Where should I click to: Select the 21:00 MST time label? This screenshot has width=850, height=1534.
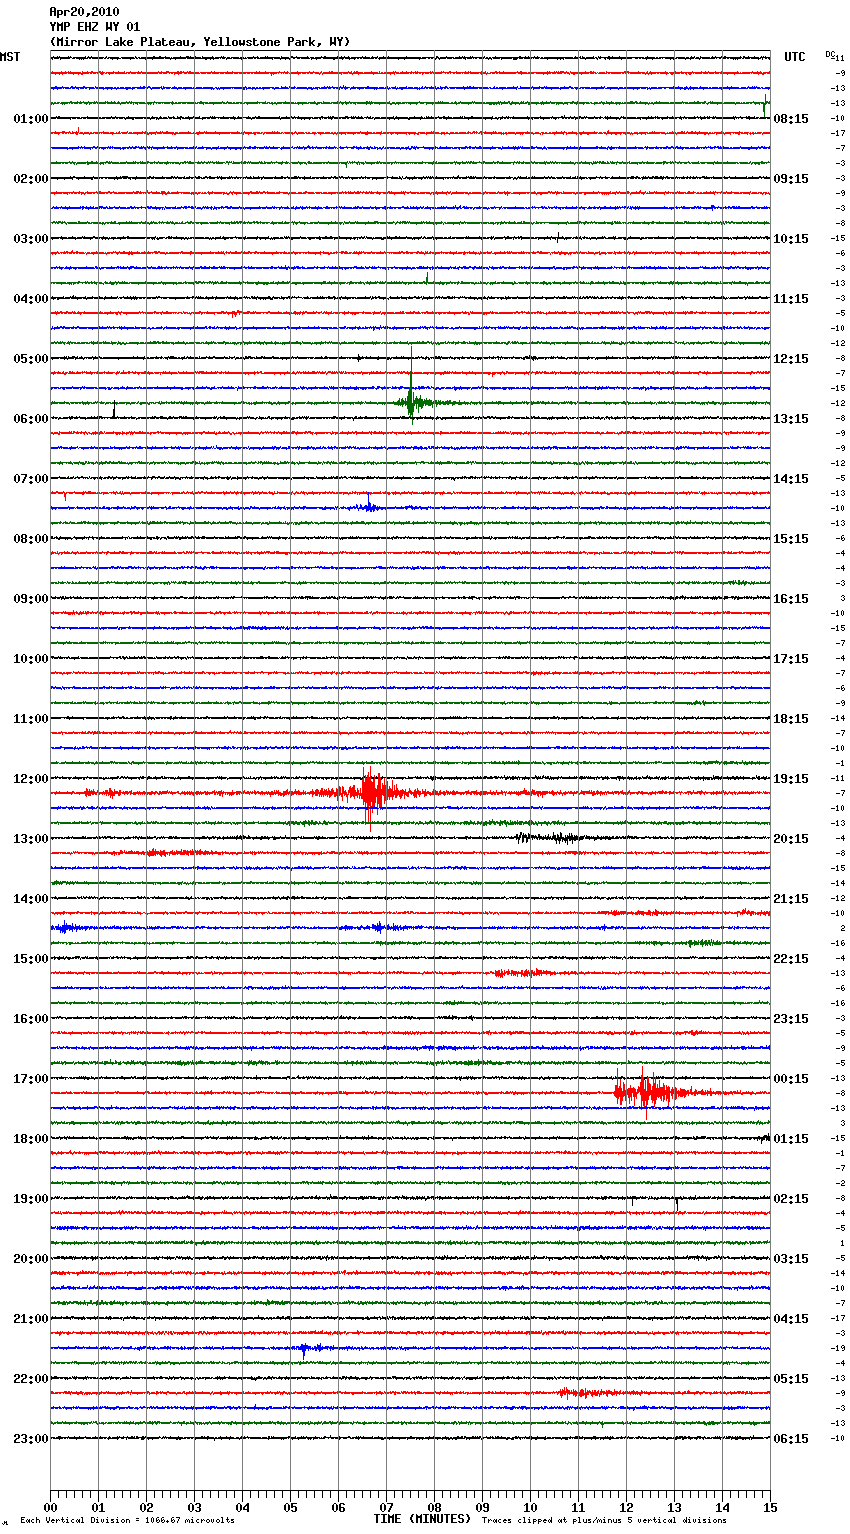(31, 1319)
